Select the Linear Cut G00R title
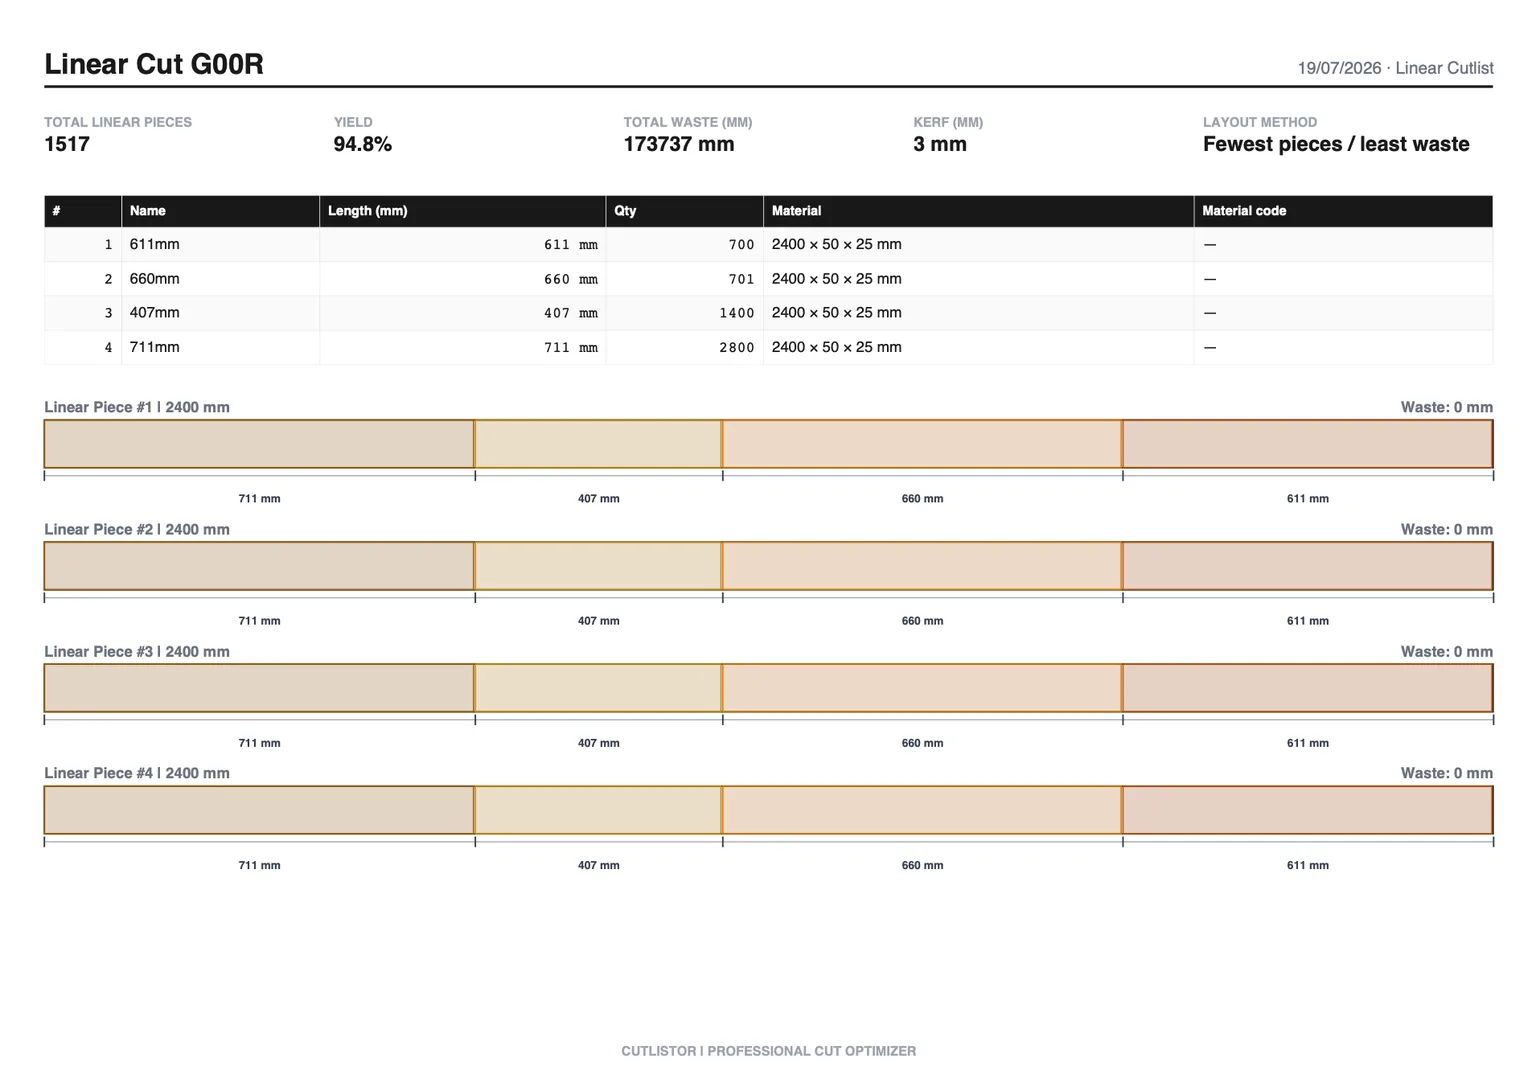 tap(154, 64)
